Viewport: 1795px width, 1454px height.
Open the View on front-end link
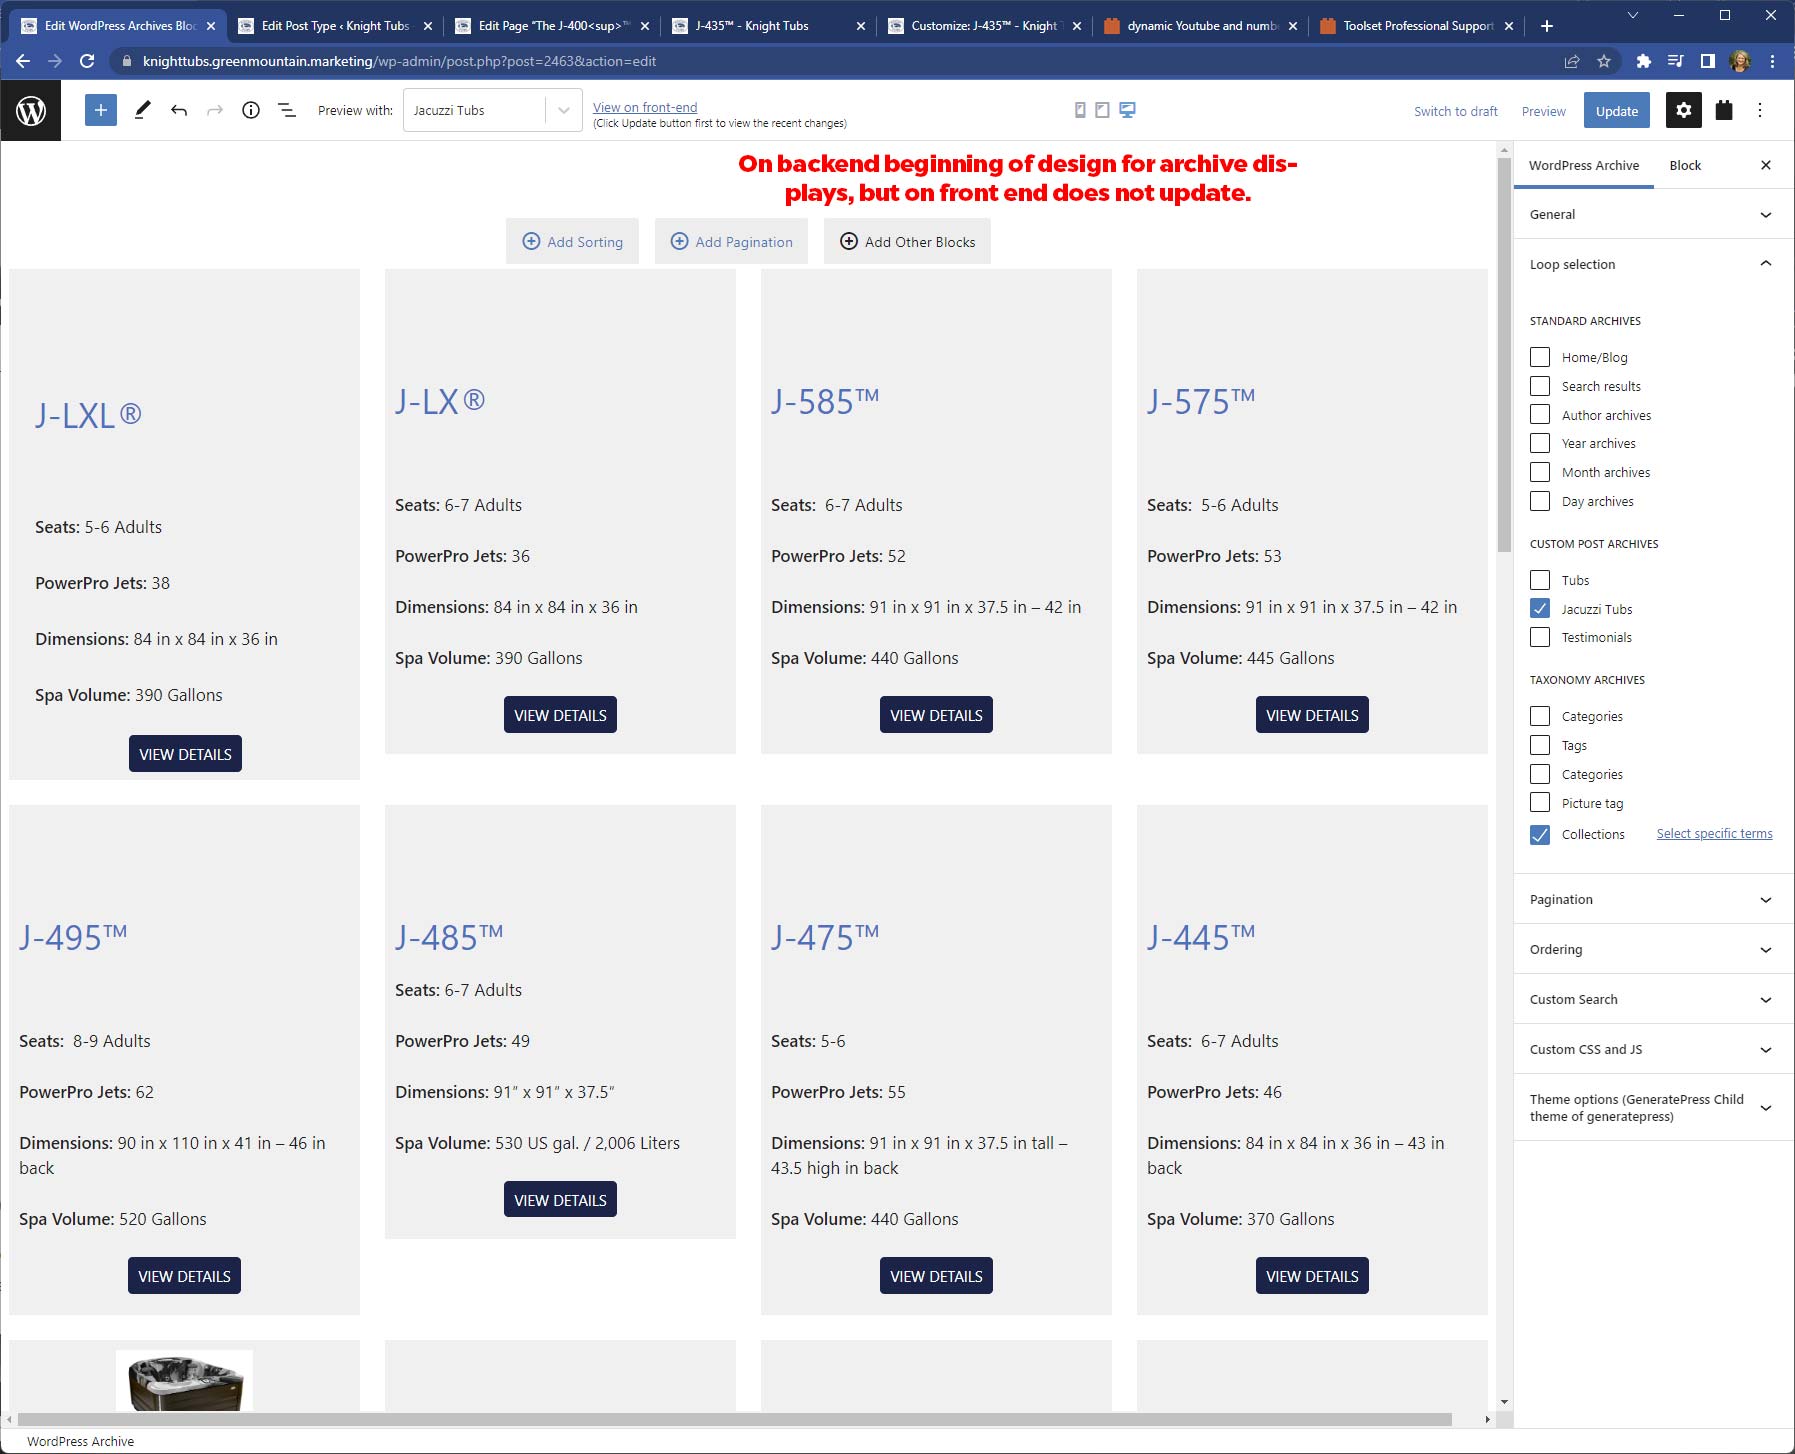tap(645, 107)
